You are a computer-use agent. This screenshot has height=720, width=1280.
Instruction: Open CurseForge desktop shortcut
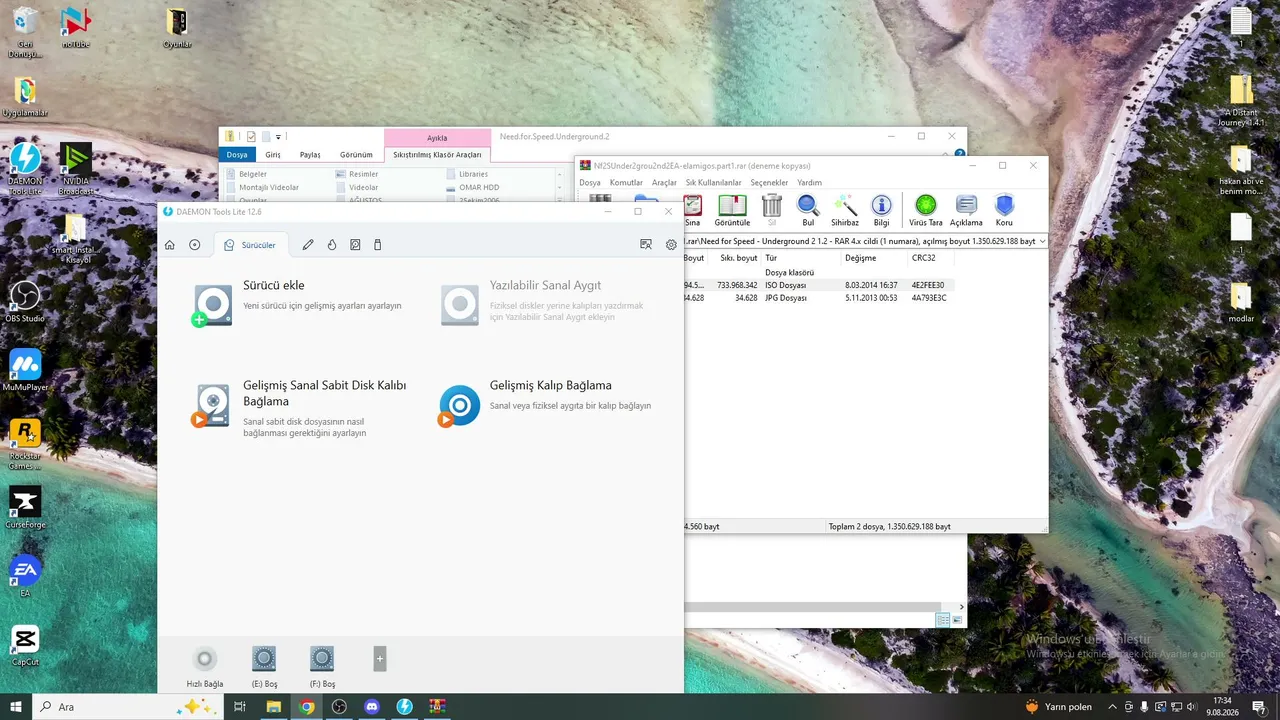[x=25, y=508]
